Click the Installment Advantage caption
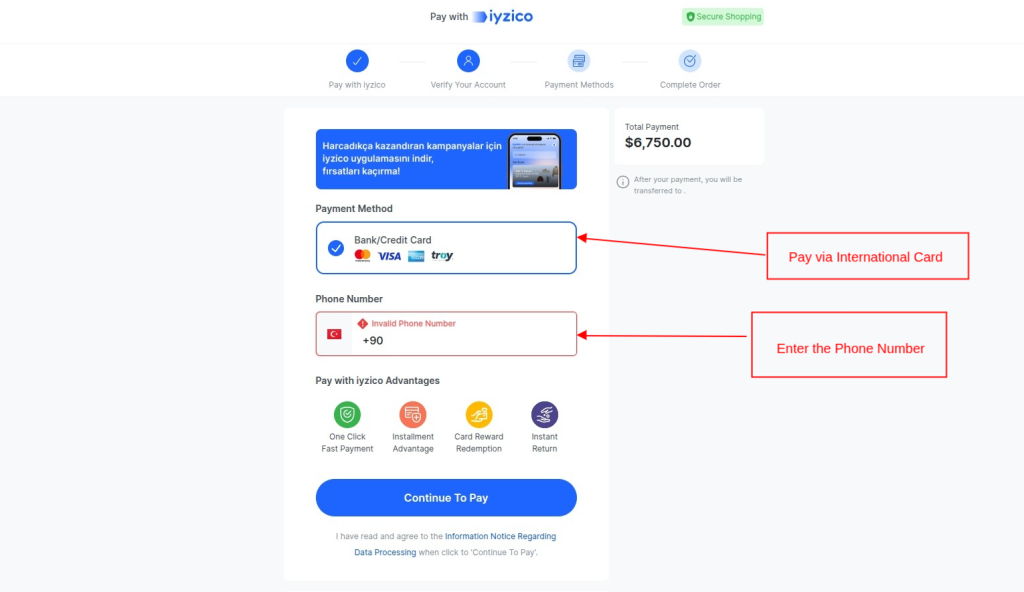Viewport: 1024px width, 592px height. click(x=413, y=442)
